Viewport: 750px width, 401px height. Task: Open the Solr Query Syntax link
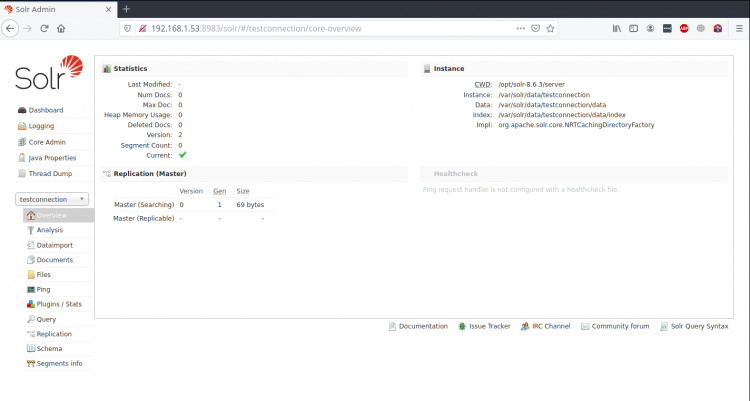[x=697, y=326]
